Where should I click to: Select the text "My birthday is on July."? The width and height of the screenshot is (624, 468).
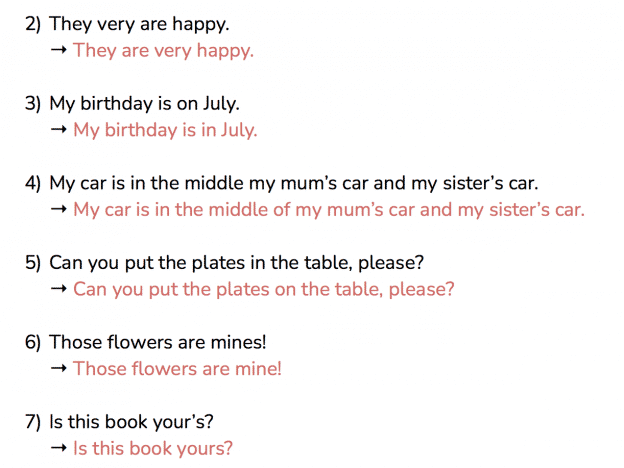[x=144, y=104]
